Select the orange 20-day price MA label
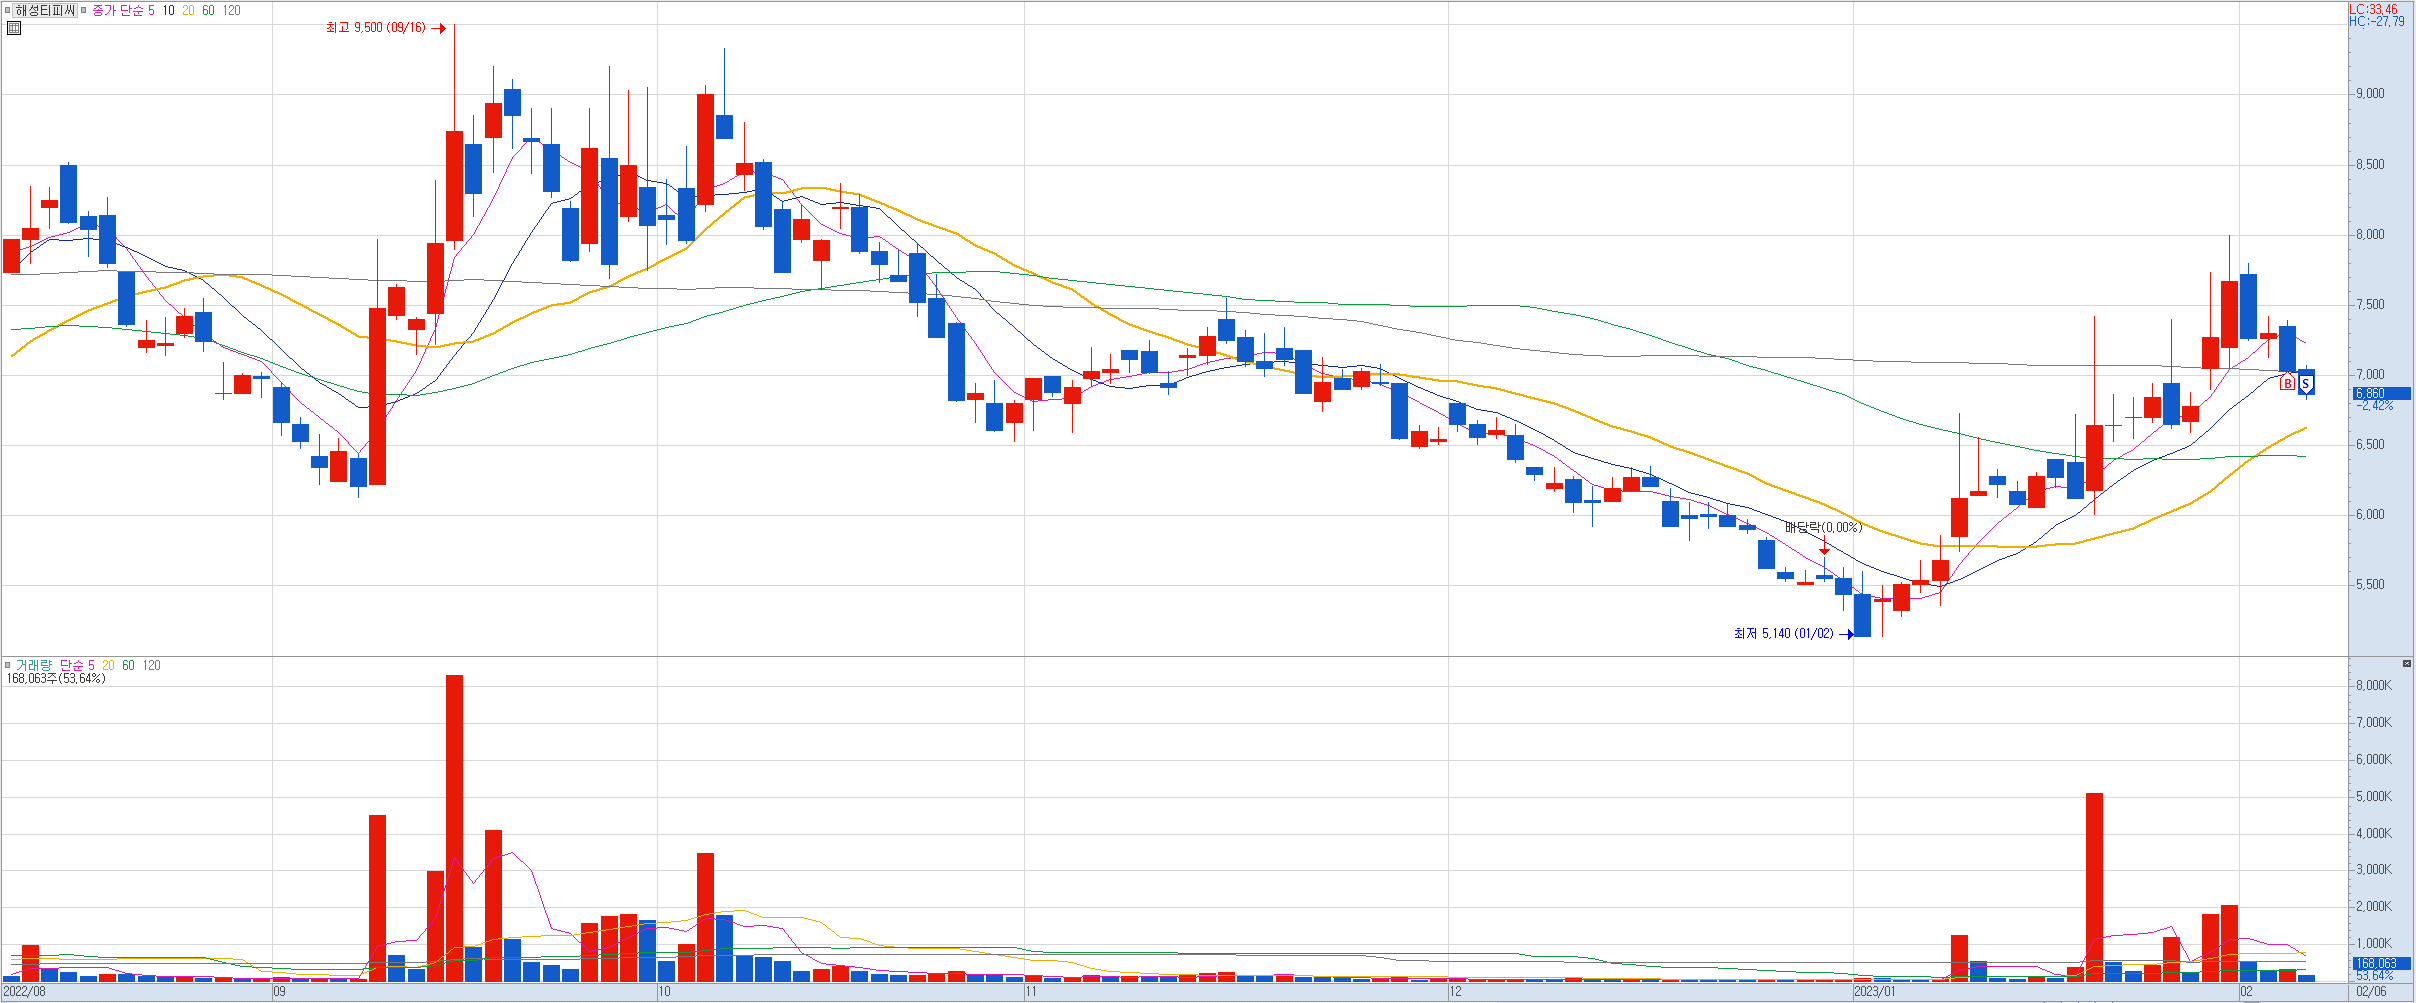Viewport: 2416px width, 1003px height. 188,10
